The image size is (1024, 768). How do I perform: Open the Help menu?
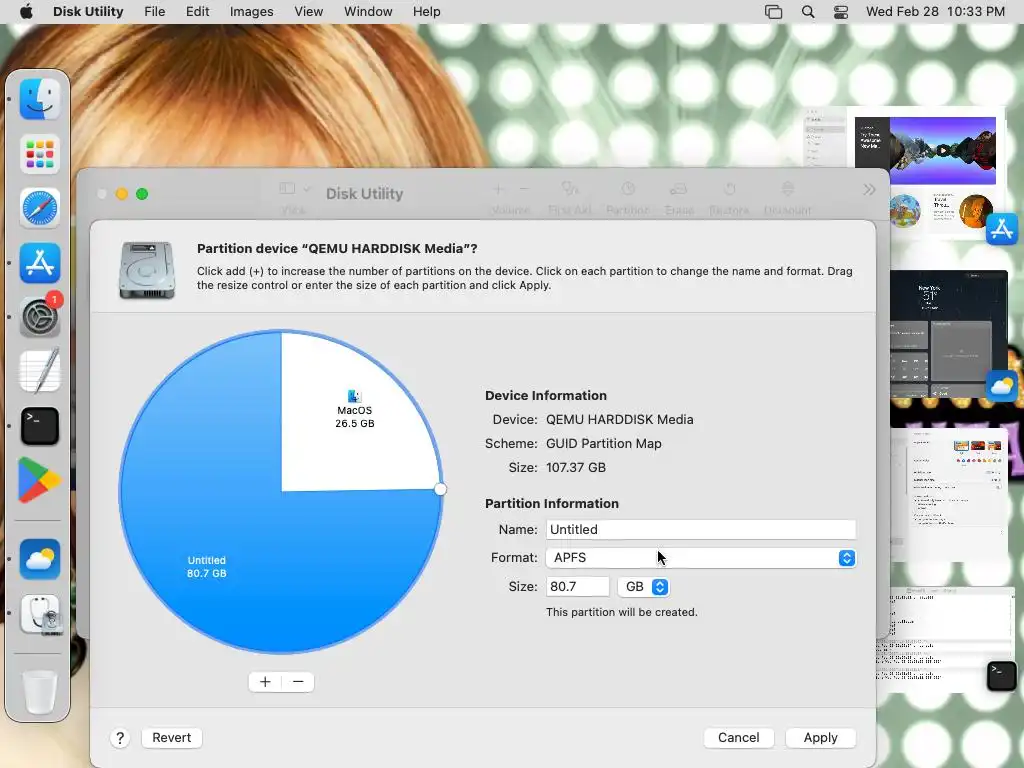[x=426, y=12]
